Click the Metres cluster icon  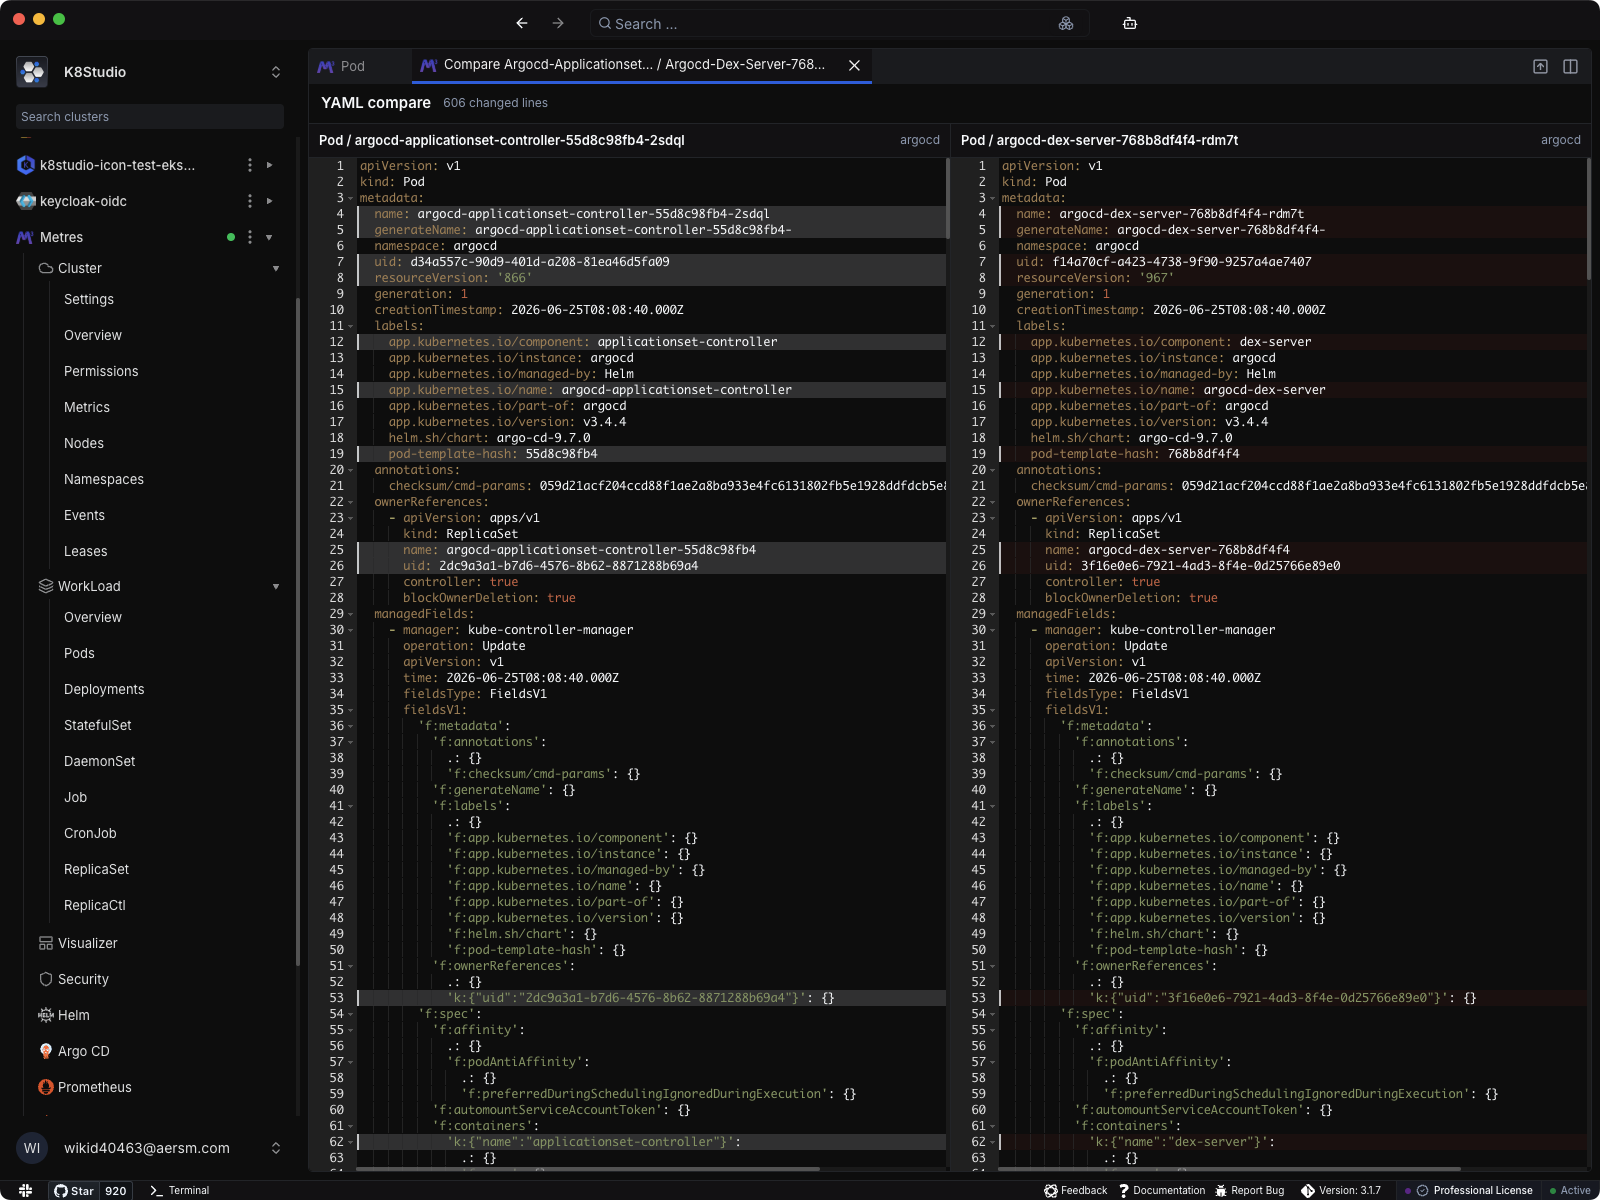tap(26, 237)
